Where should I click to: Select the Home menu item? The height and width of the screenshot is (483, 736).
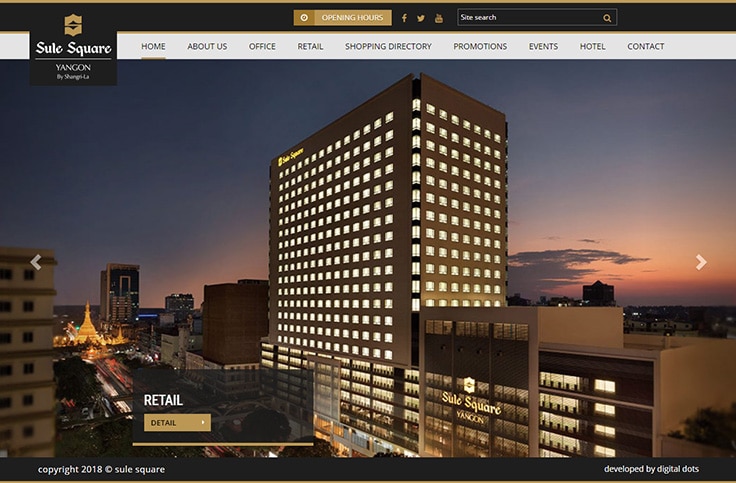pyautogui.click(x=153, y=47)
